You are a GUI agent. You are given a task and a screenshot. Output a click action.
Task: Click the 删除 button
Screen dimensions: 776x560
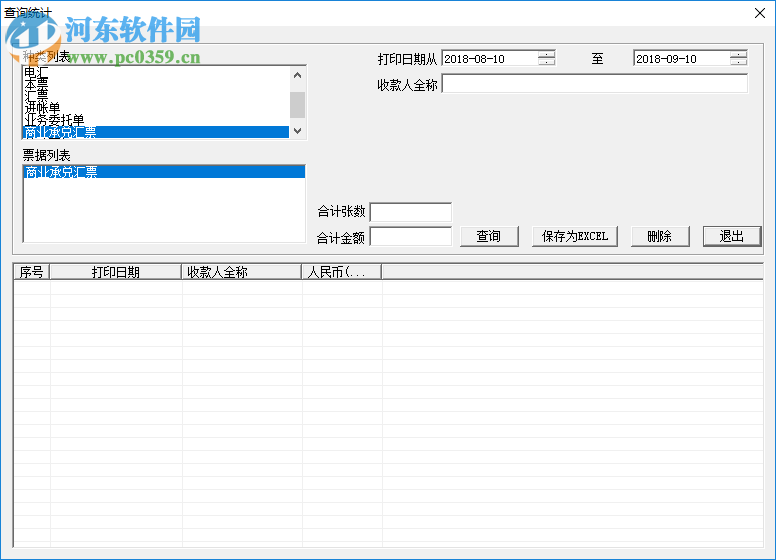tap(660, 236)
